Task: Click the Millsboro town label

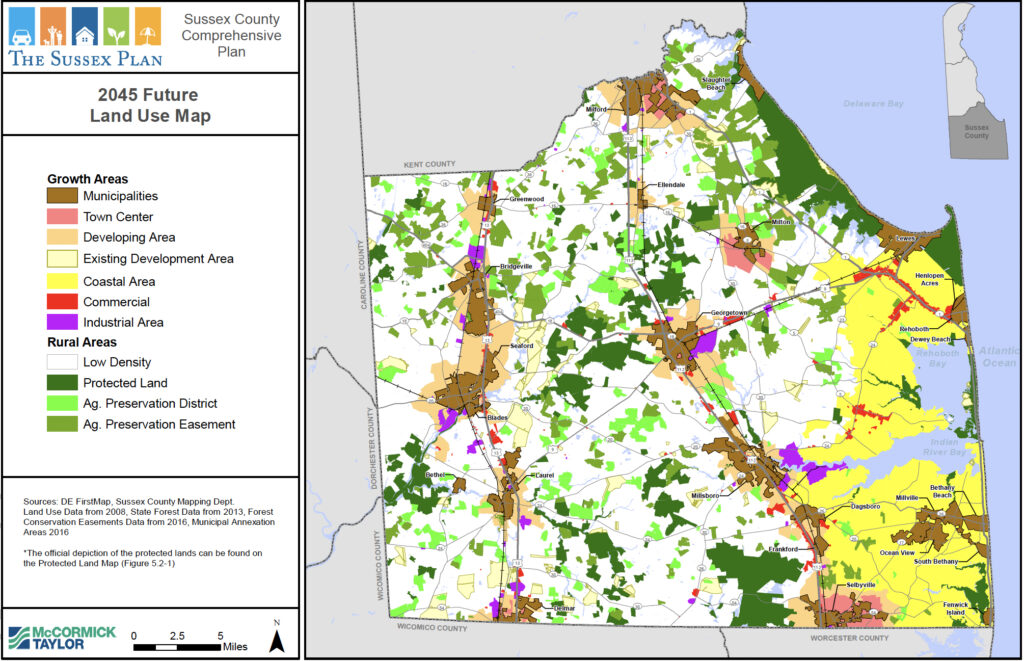Action: point(705,496)
